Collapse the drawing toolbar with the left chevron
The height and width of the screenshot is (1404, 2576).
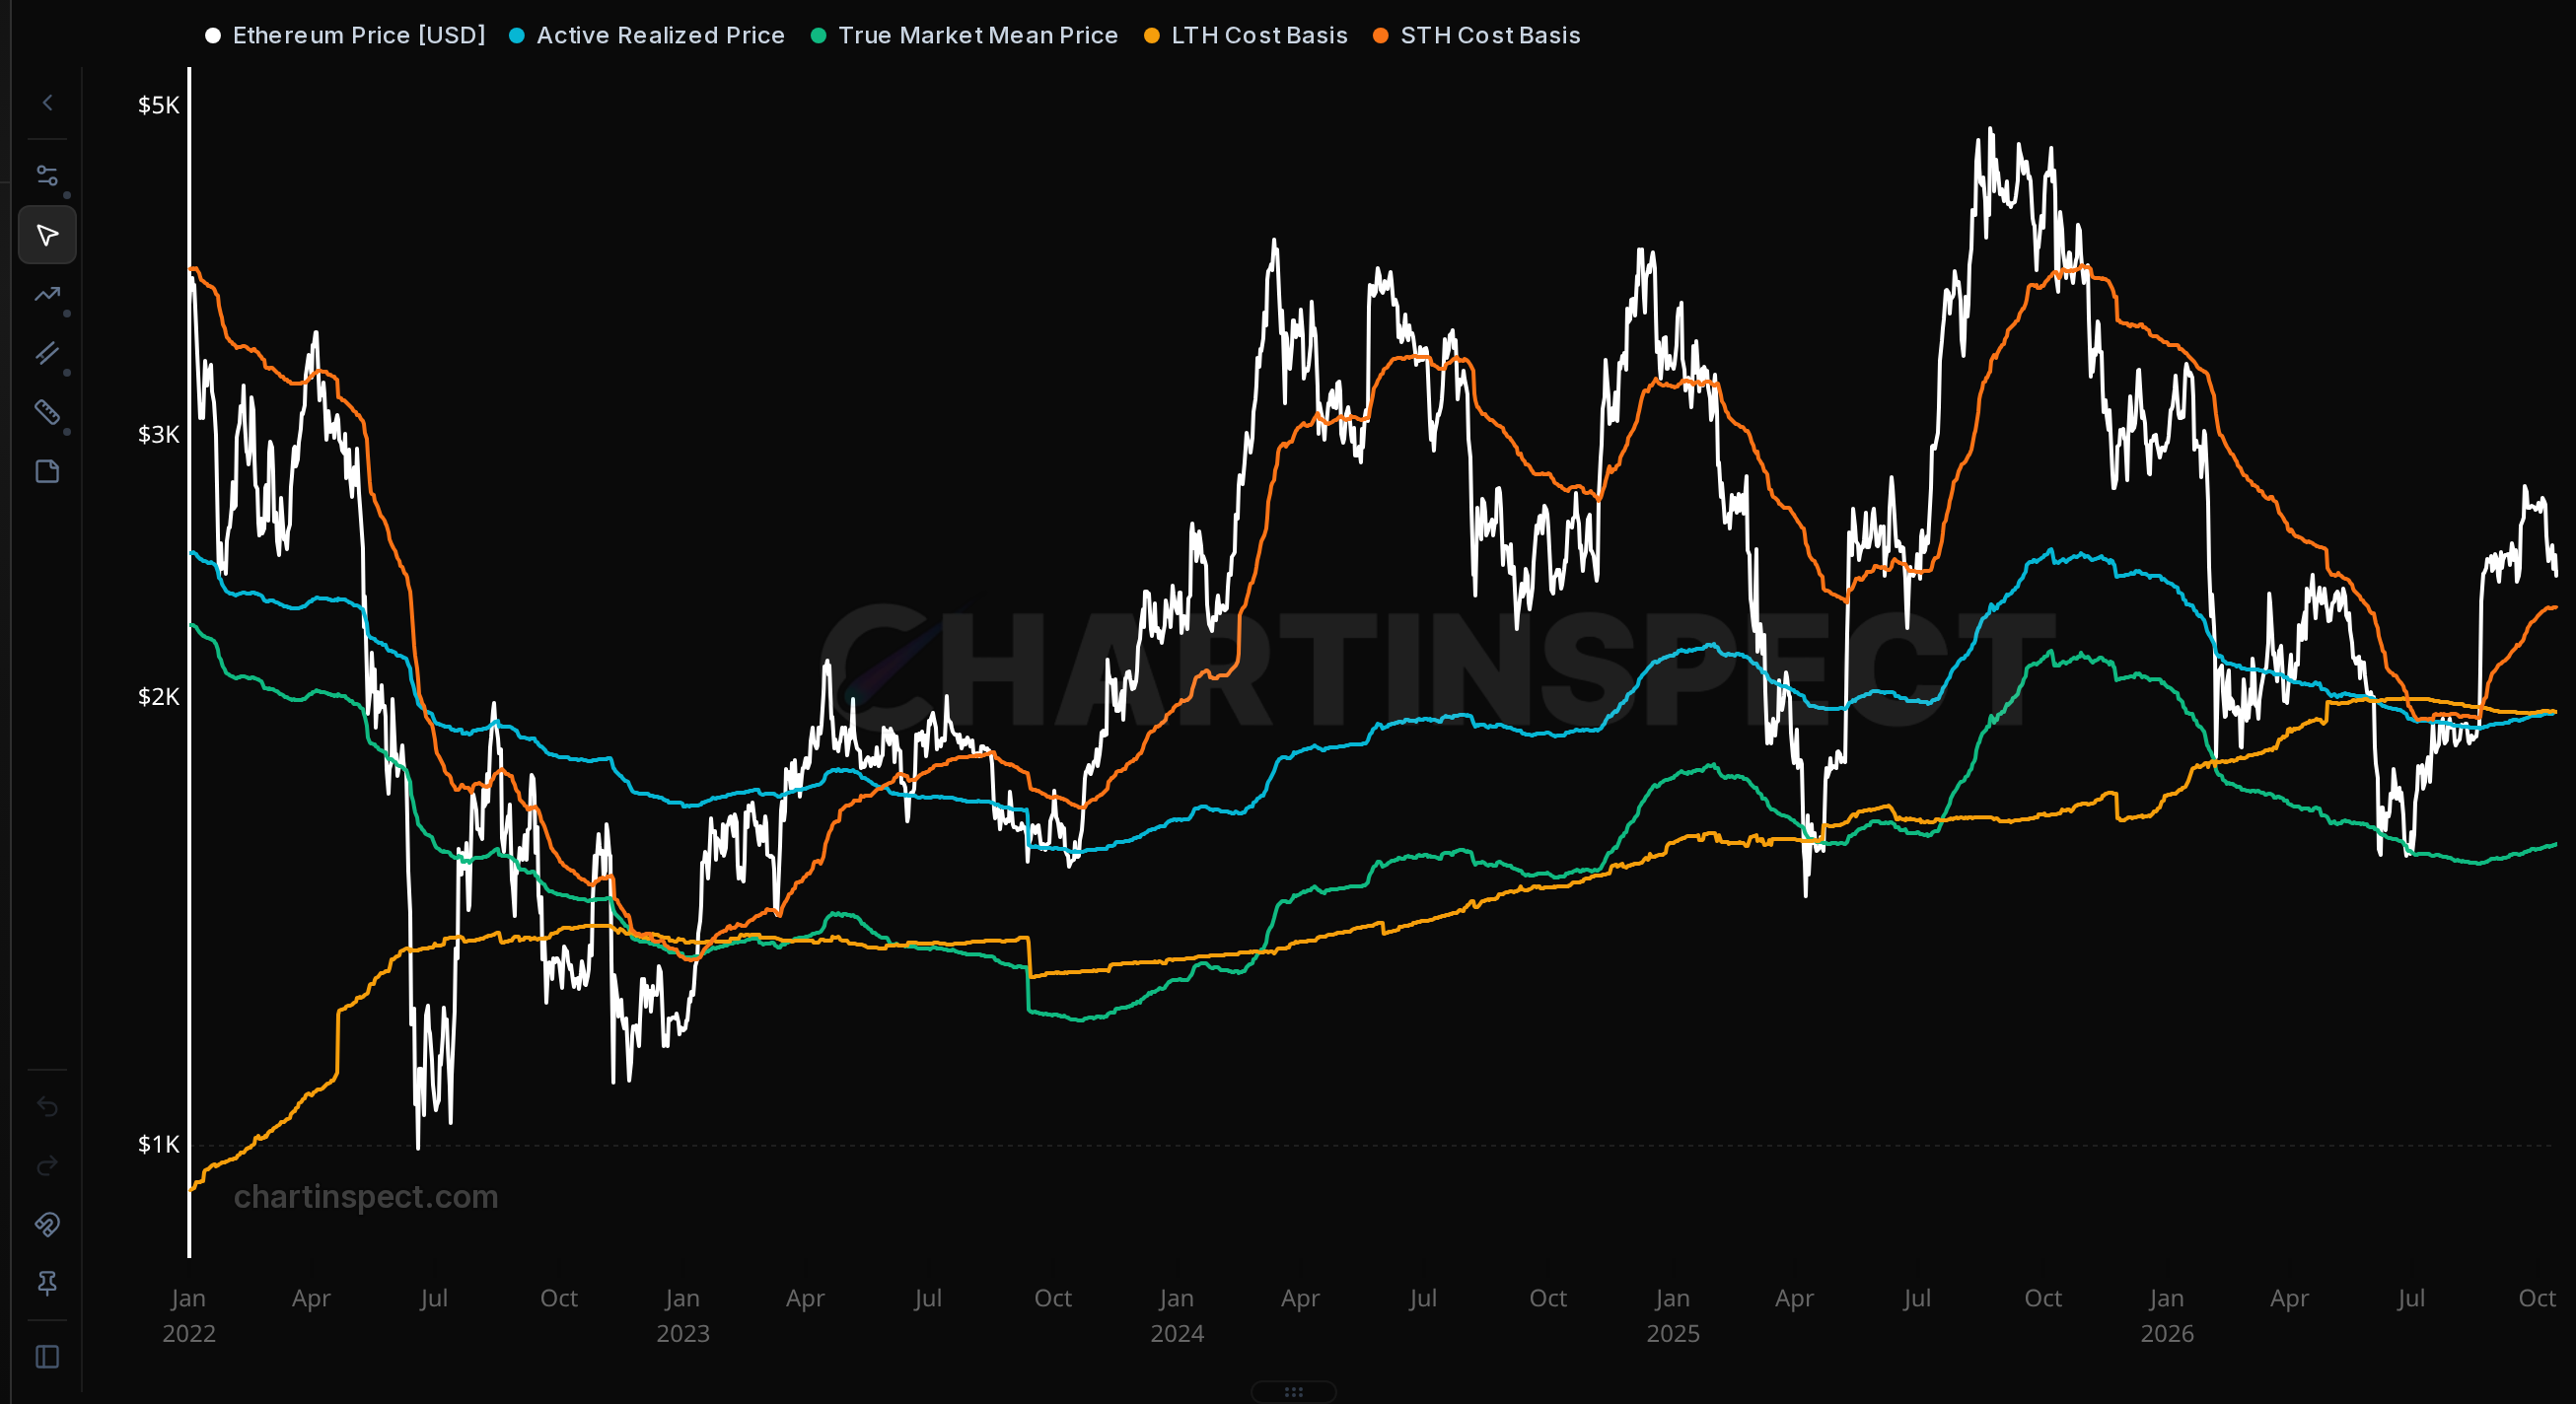[x=47, y=103]
